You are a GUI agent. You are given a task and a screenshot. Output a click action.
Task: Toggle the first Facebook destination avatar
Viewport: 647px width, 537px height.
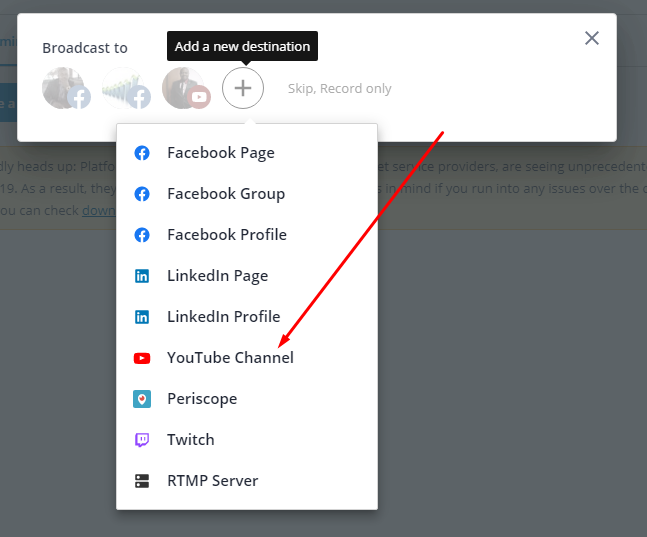pos(65,88)
